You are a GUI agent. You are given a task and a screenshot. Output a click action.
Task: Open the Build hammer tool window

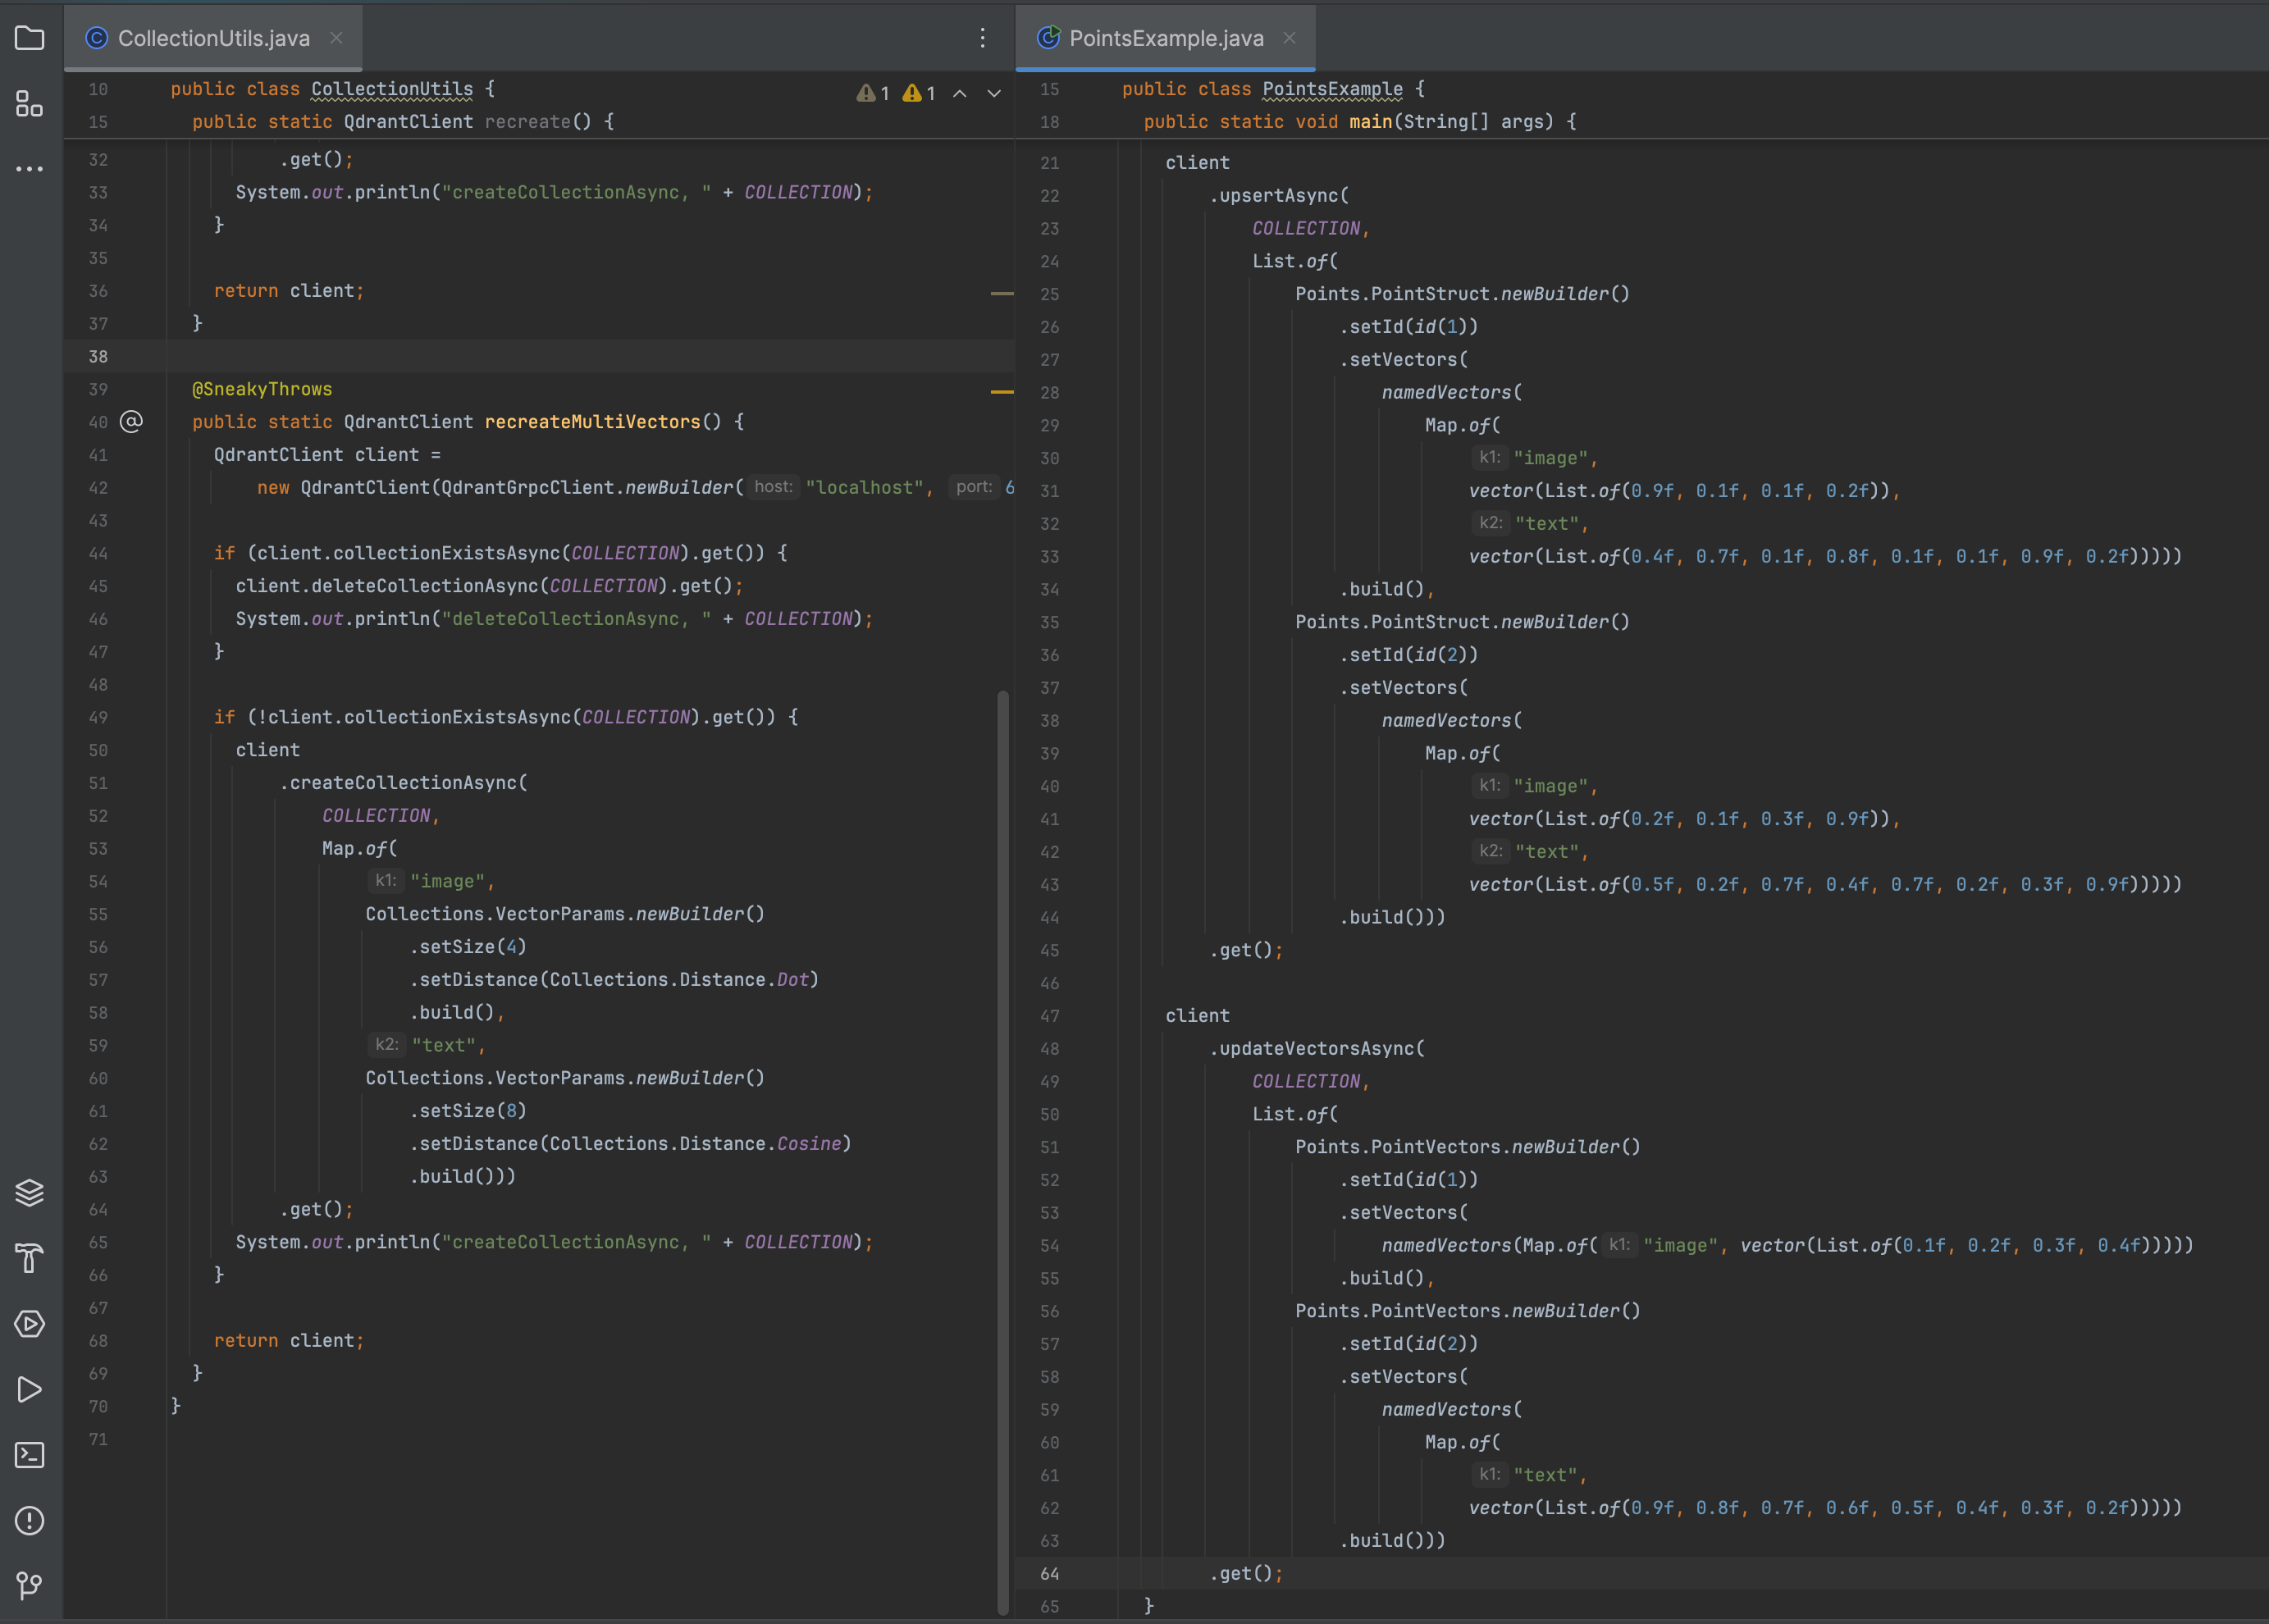30,1258
